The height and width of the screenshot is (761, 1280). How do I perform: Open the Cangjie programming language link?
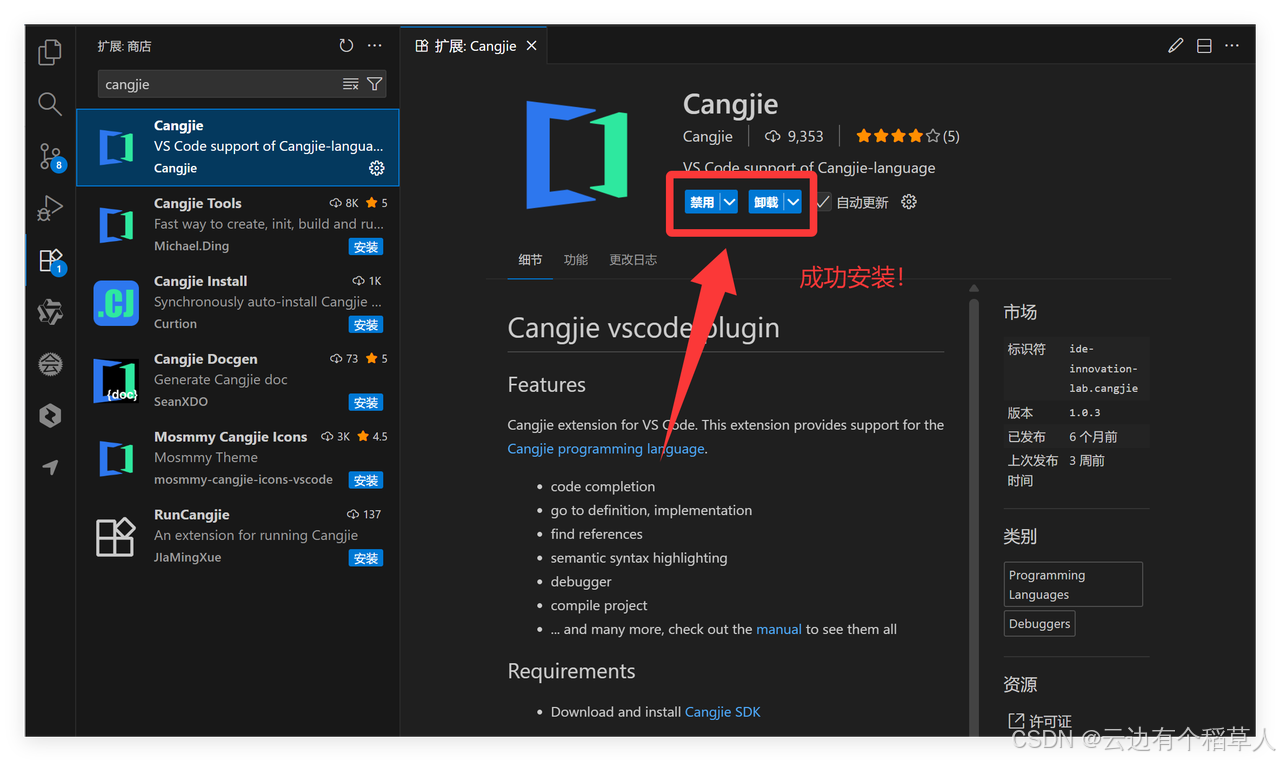[606, 449]
